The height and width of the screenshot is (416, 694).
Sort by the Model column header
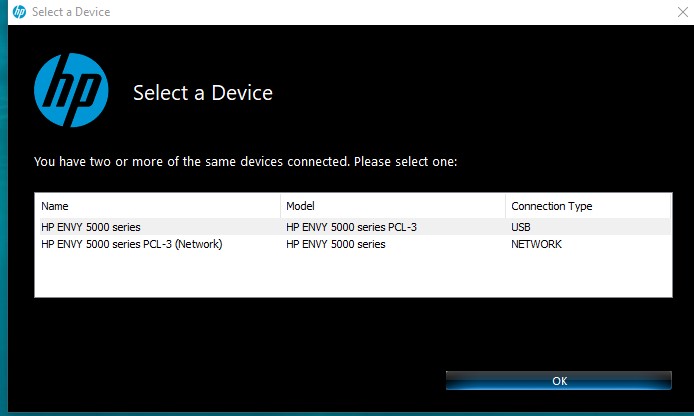(x=393, y=206)
